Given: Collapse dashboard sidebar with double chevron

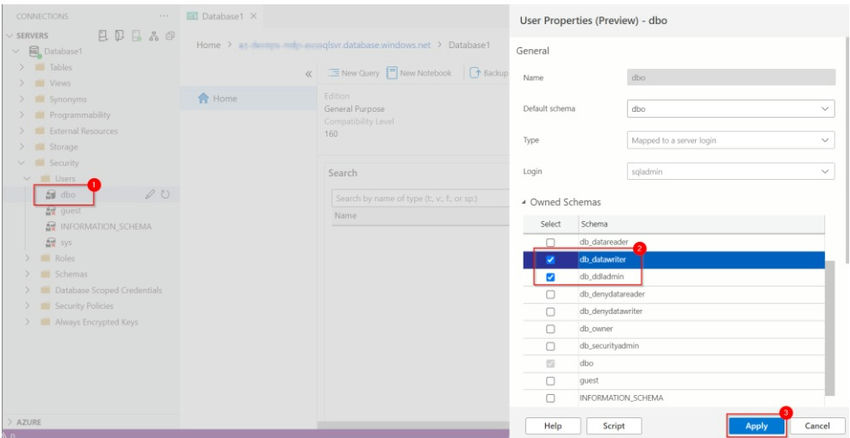Looking at the screenshot, I should point(308,74).
